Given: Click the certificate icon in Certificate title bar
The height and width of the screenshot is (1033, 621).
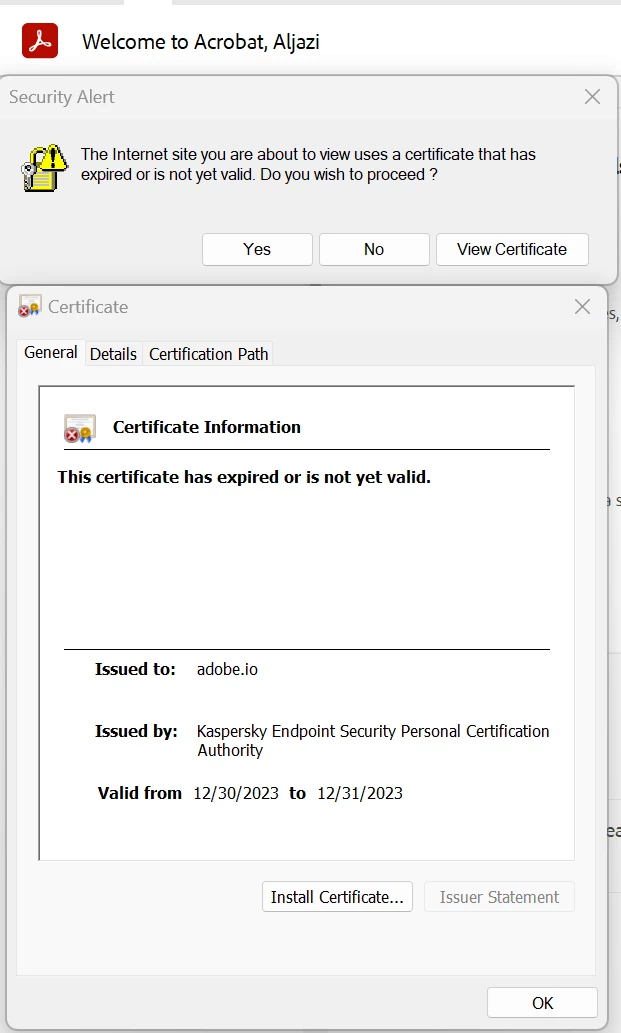Looking at the screenshot, I should click(30, 306).
